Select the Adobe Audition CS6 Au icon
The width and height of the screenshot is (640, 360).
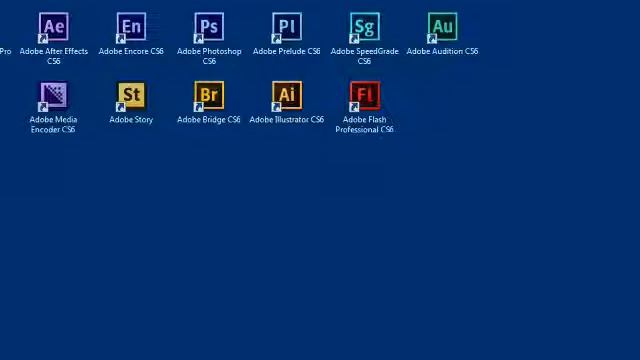point(442,27)
